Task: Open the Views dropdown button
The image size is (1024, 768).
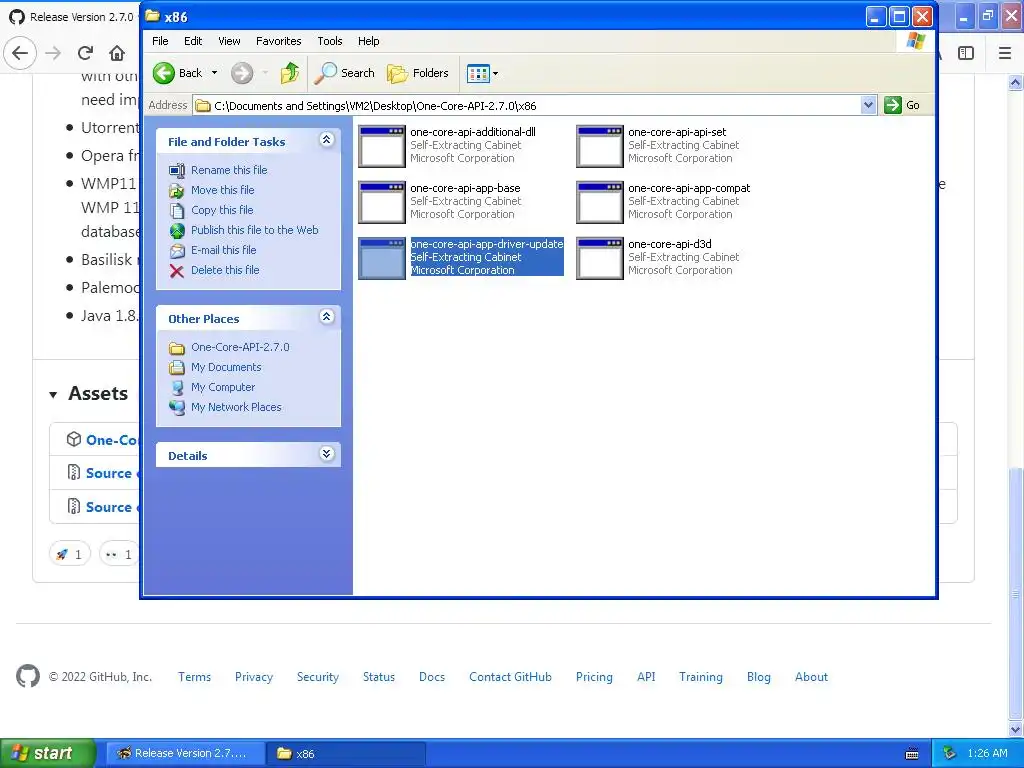Action: click(482, 73)
